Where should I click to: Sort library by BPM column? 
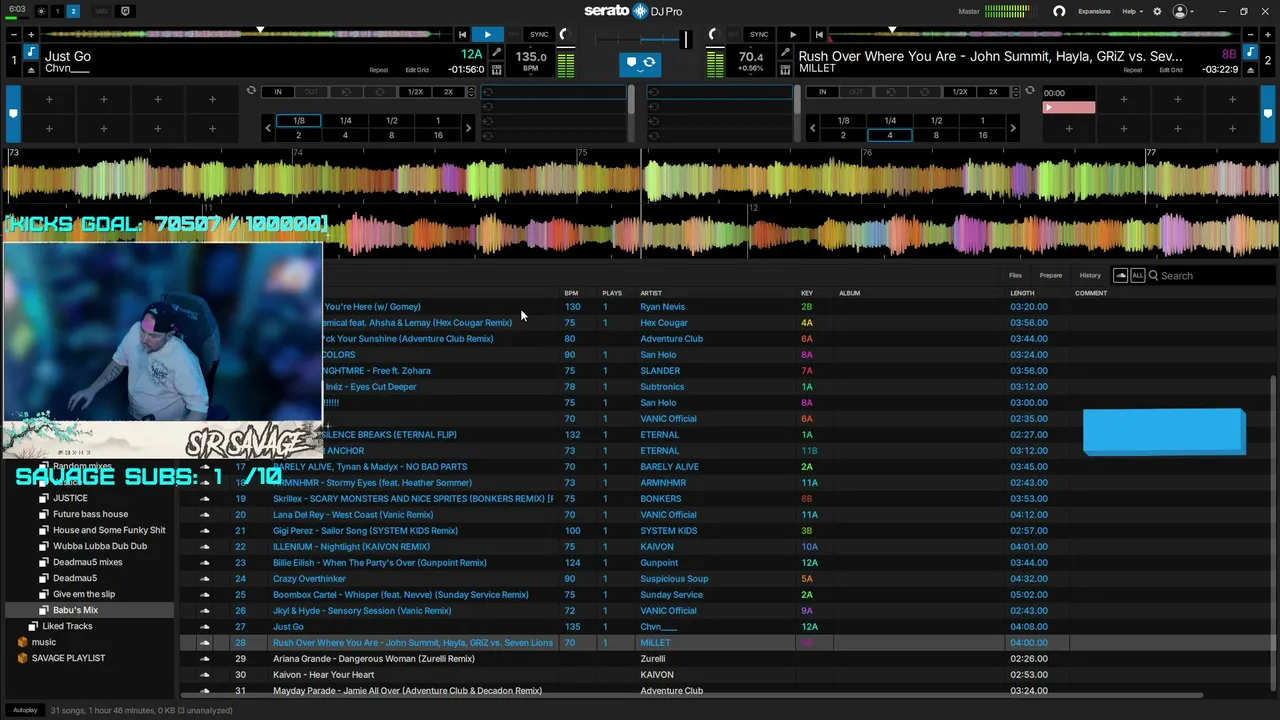coord(571,293)
